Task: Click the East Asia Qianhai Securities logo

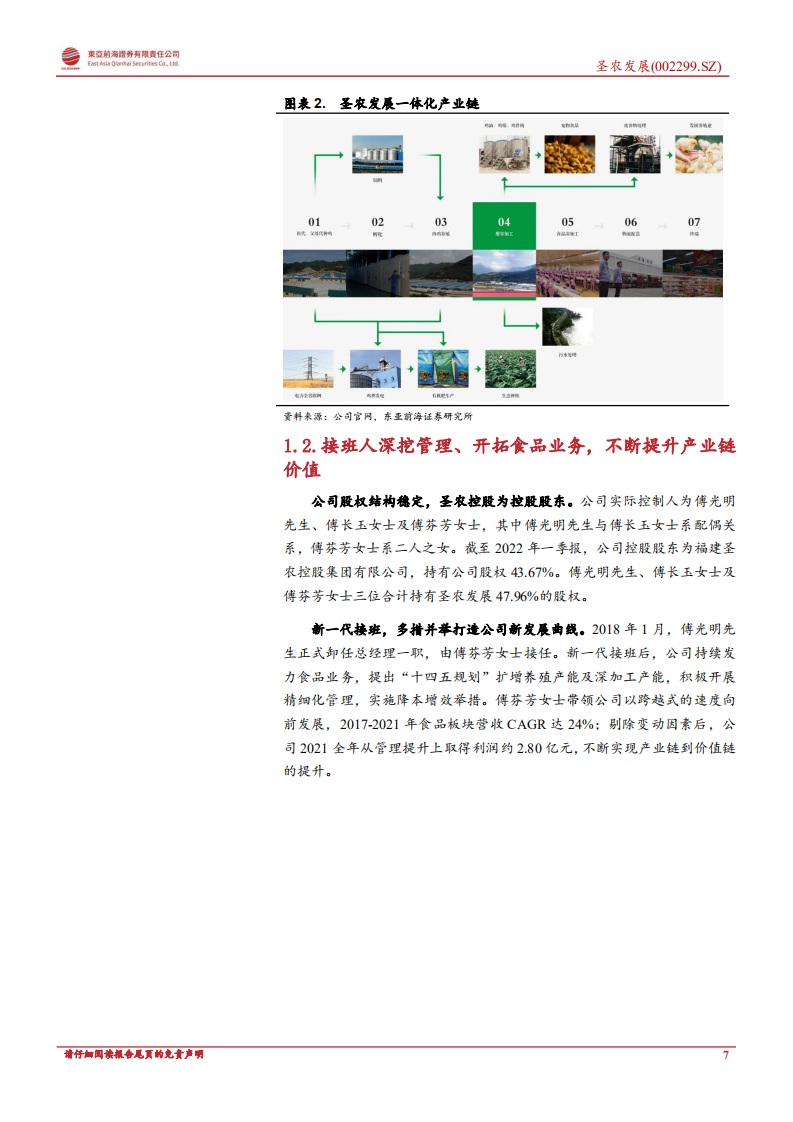Action: [x=120, y=58]
